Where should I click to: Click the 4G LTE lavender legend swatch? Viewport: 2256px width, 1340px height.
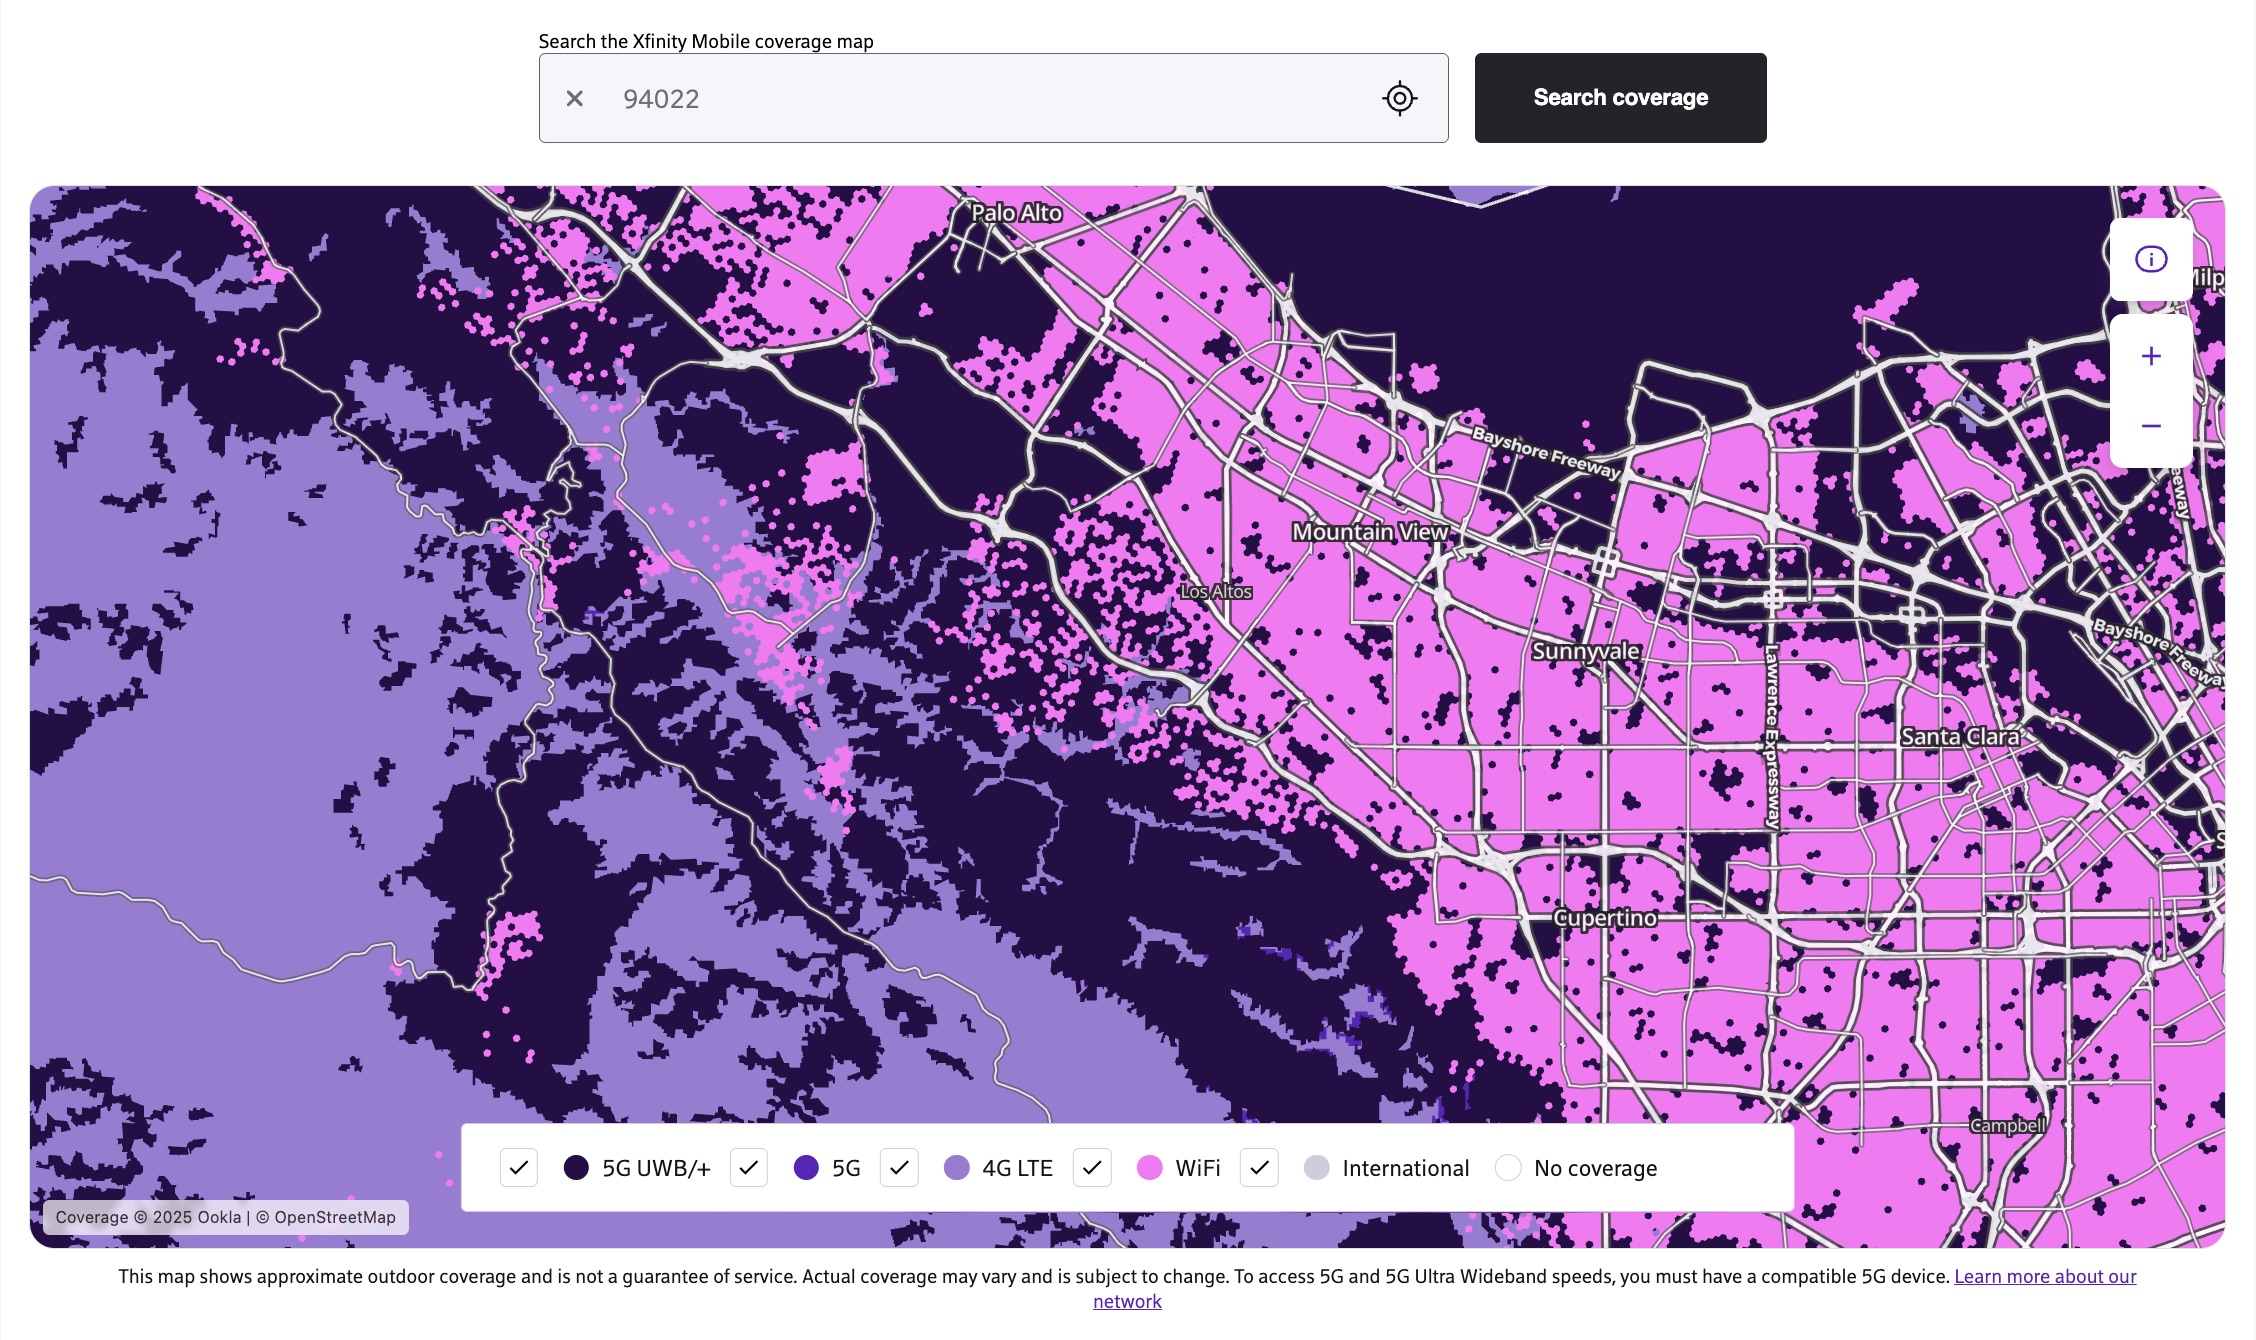[957, 1168]
